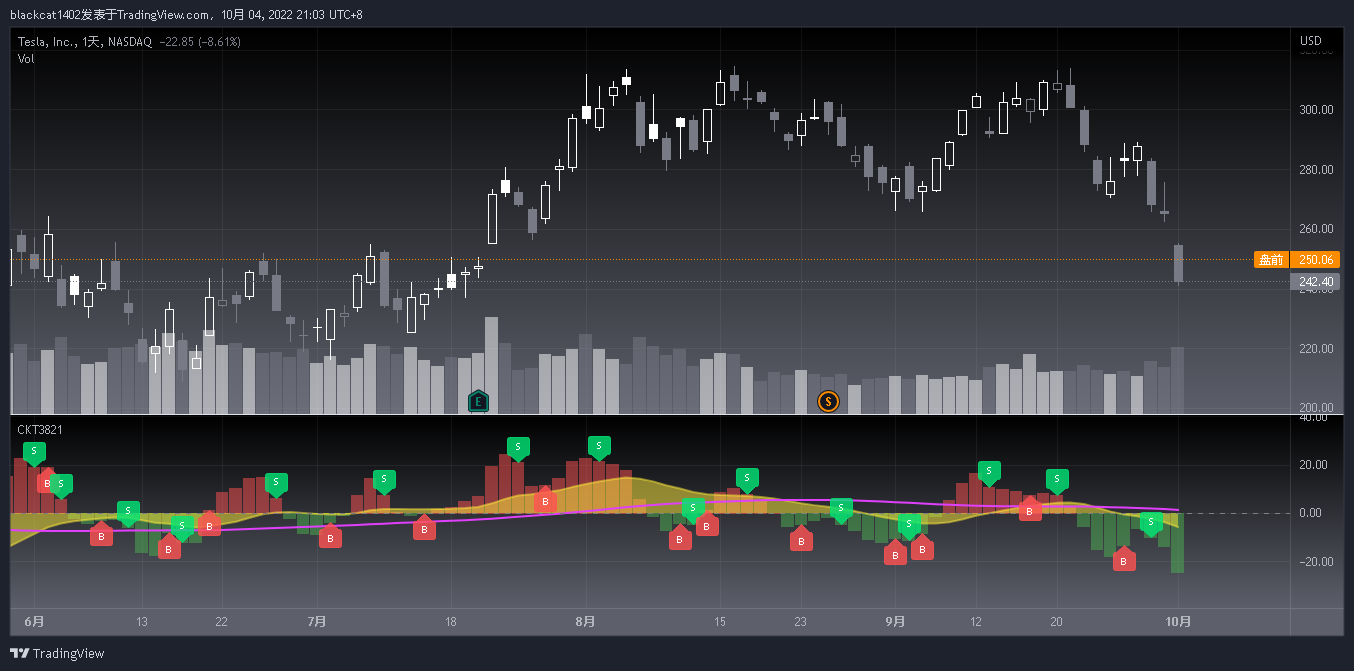Click the 23 date axis label
The width and height of the screenshot is (1354, 671).
coord(800,622)
